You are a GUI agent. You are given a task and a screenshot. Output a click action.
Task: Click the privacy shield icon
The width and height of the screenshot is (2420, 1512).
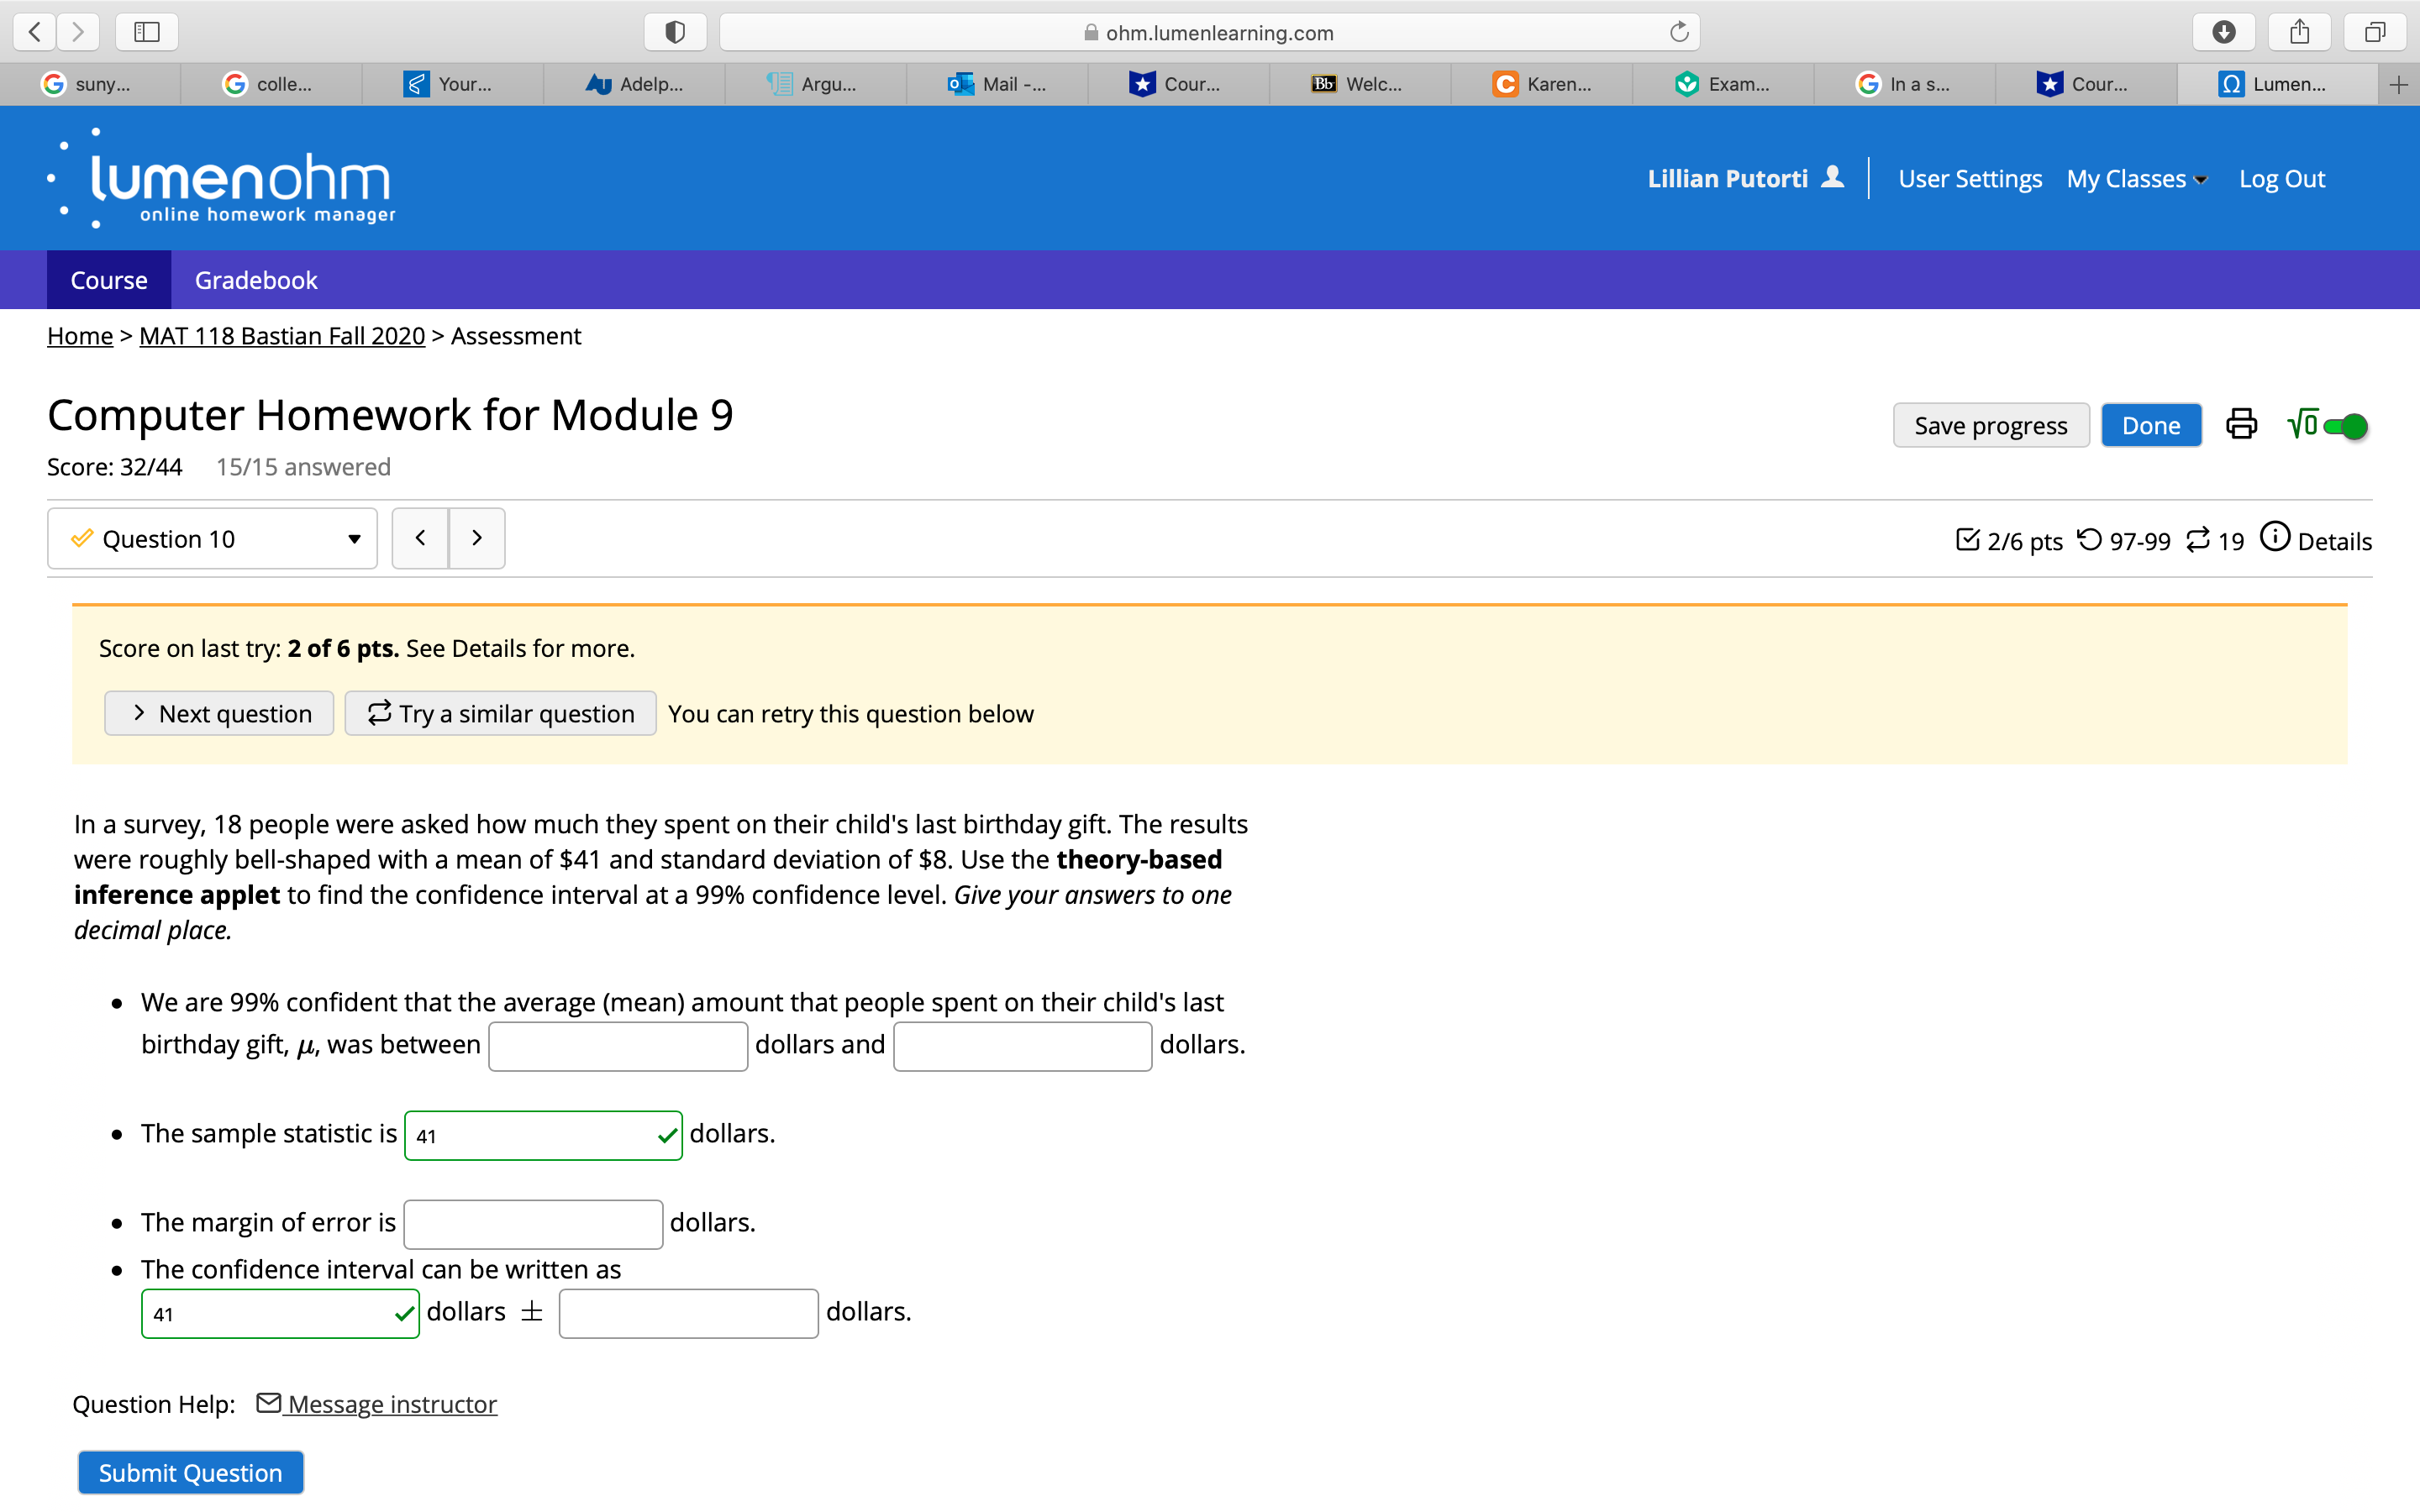675,32
